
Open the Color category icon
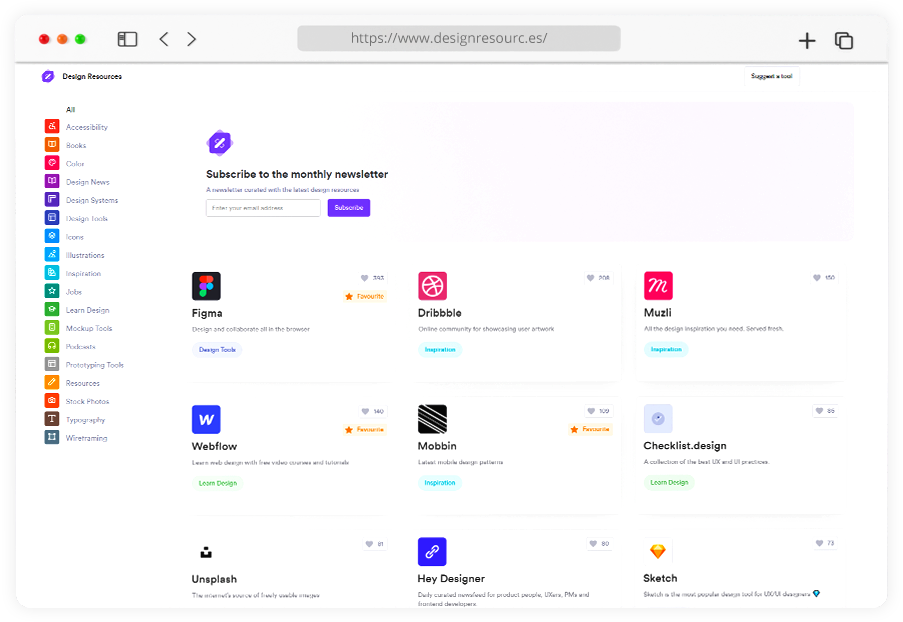[x=52, y=163]
